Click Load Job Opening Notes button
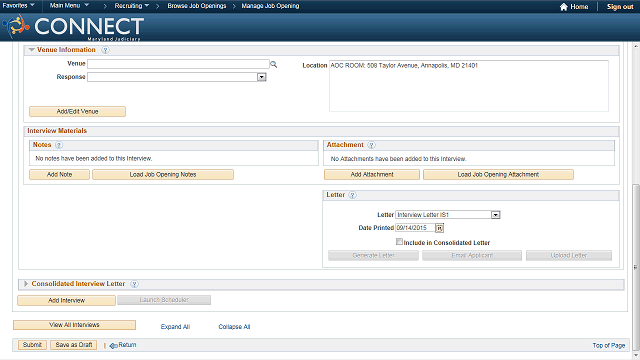Screen dimensions: 640x360 (x=163, y=175)
